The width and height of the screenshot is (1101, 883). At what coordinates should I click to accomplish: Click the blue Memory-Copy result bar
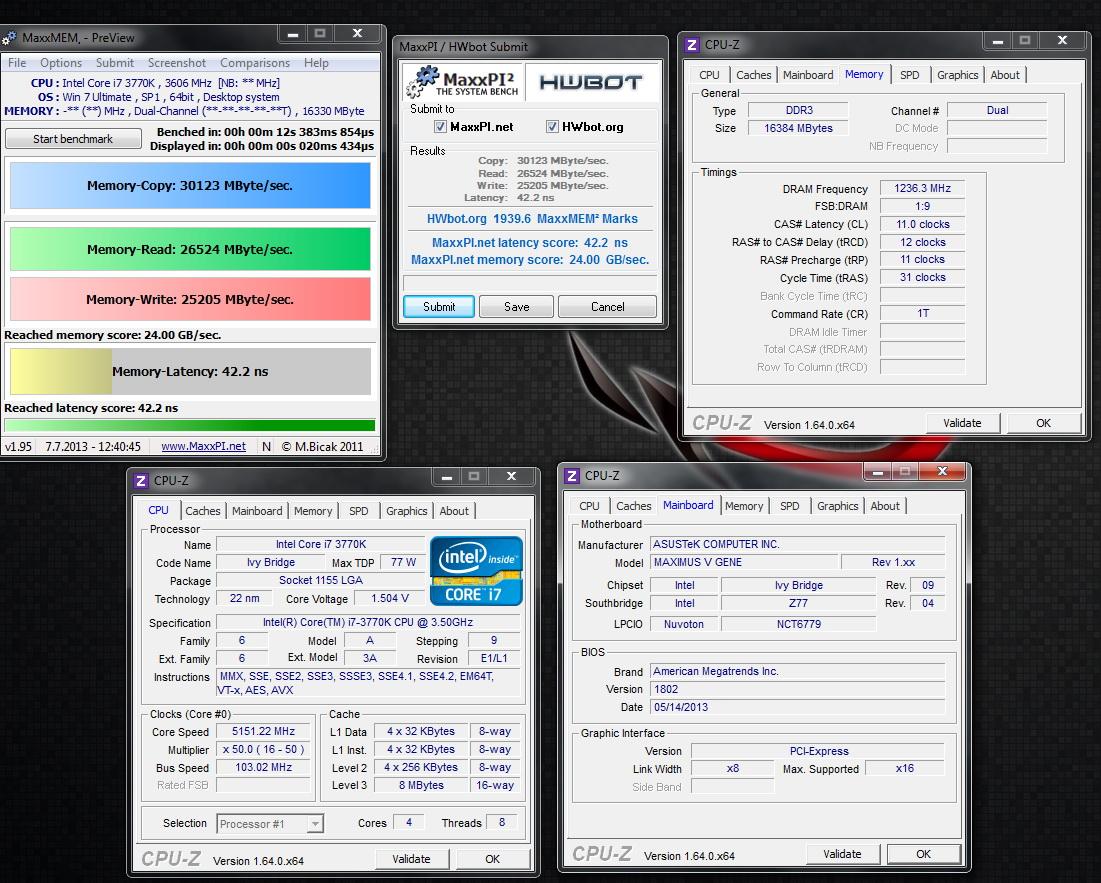(190, 186)
